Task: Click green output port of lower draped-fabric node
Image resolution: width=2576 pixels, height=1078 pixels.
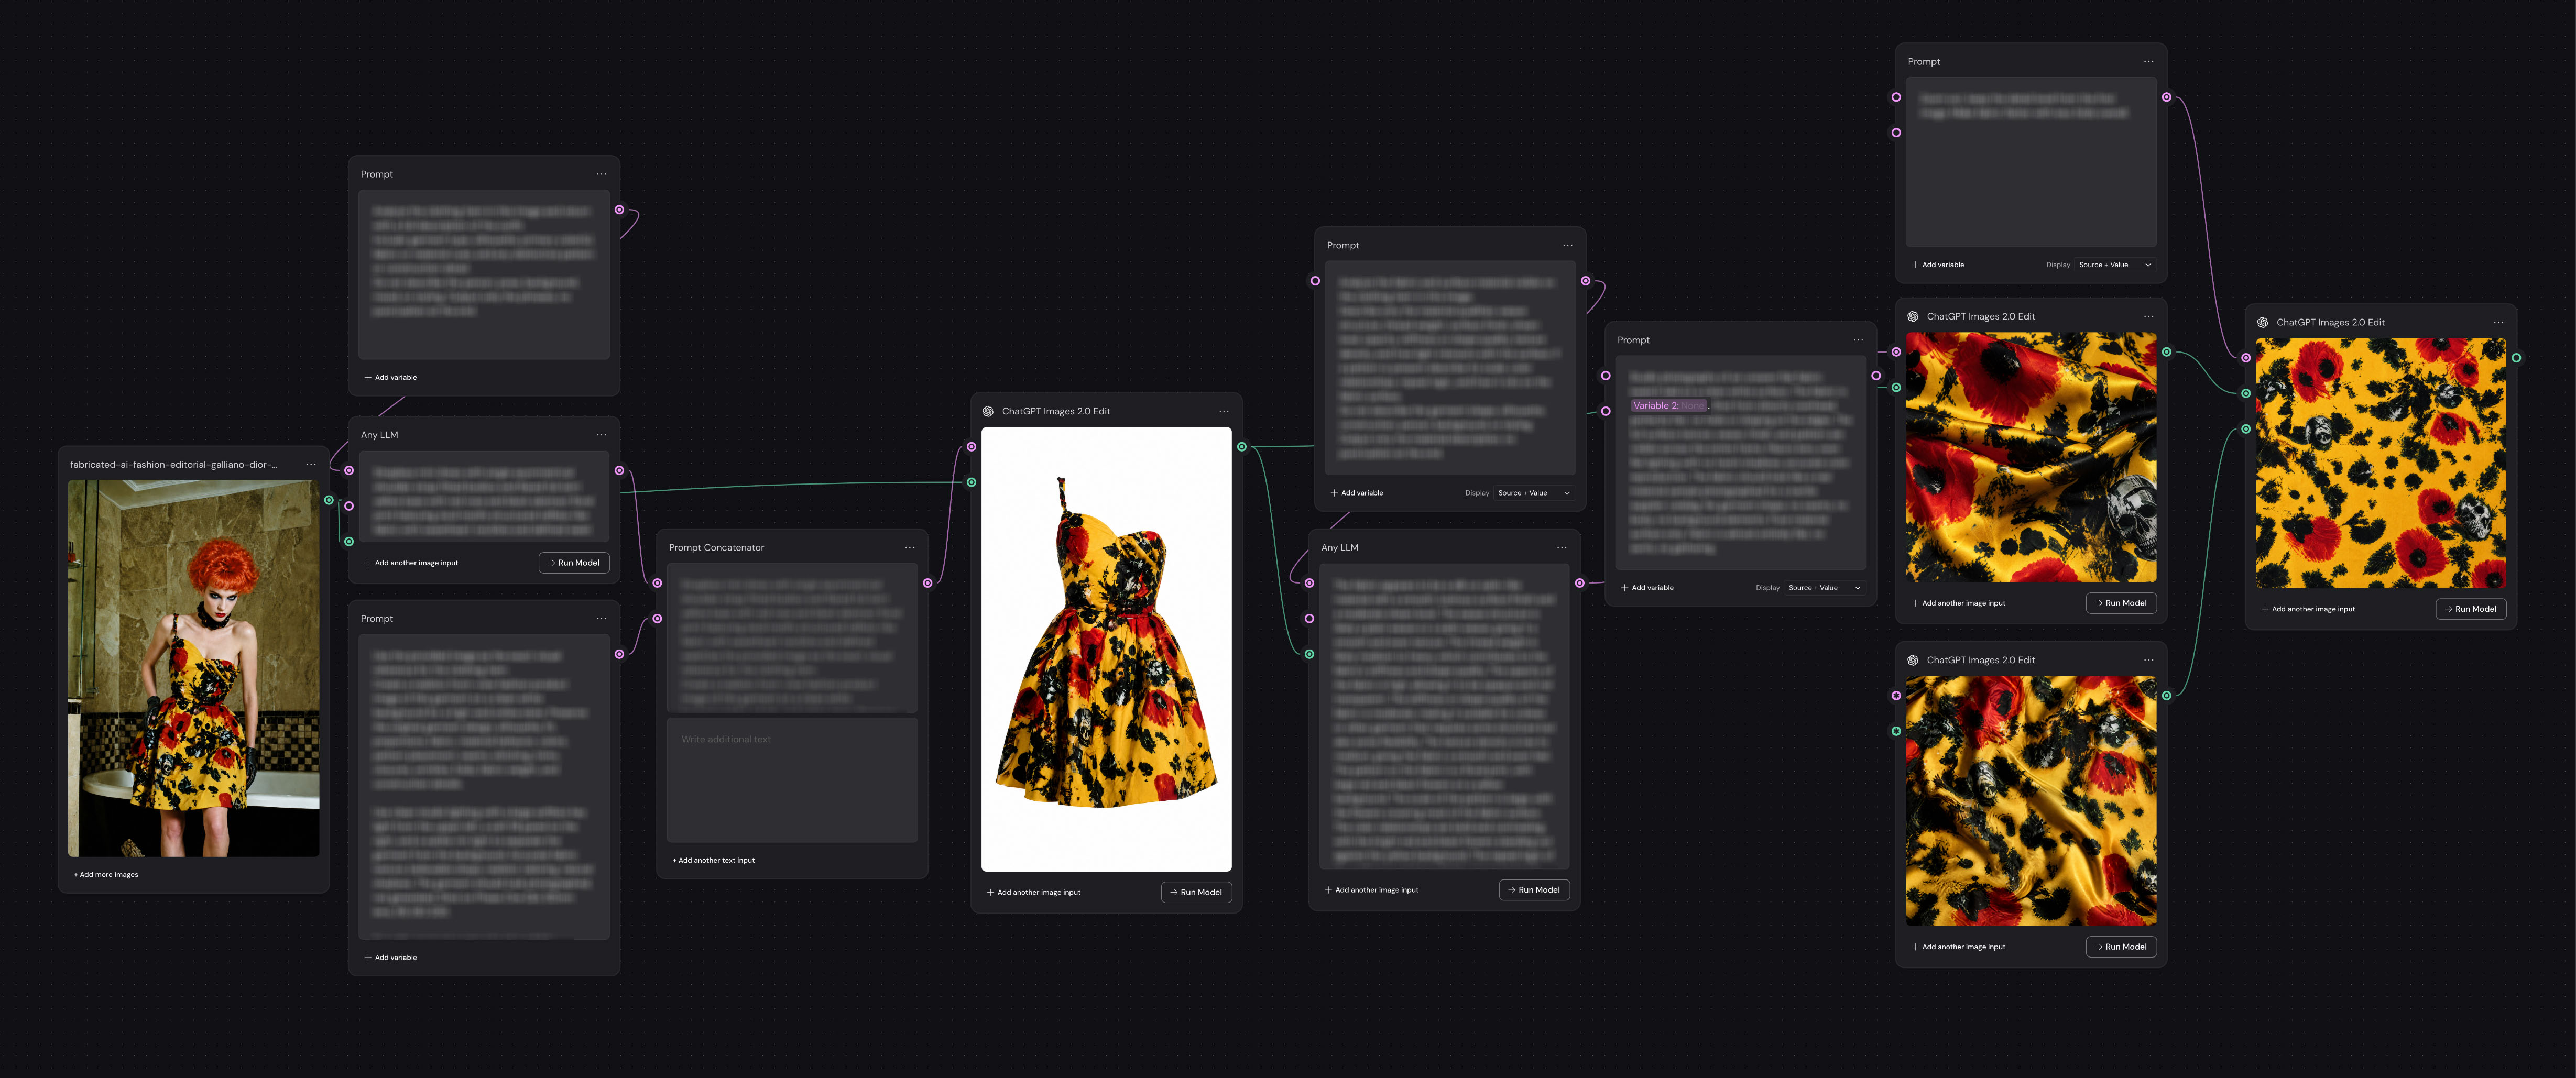Action: tap(2166, 696)
